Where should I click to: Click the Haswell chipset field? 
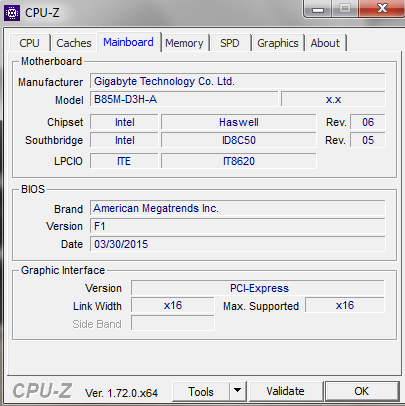tap(239, 122)
